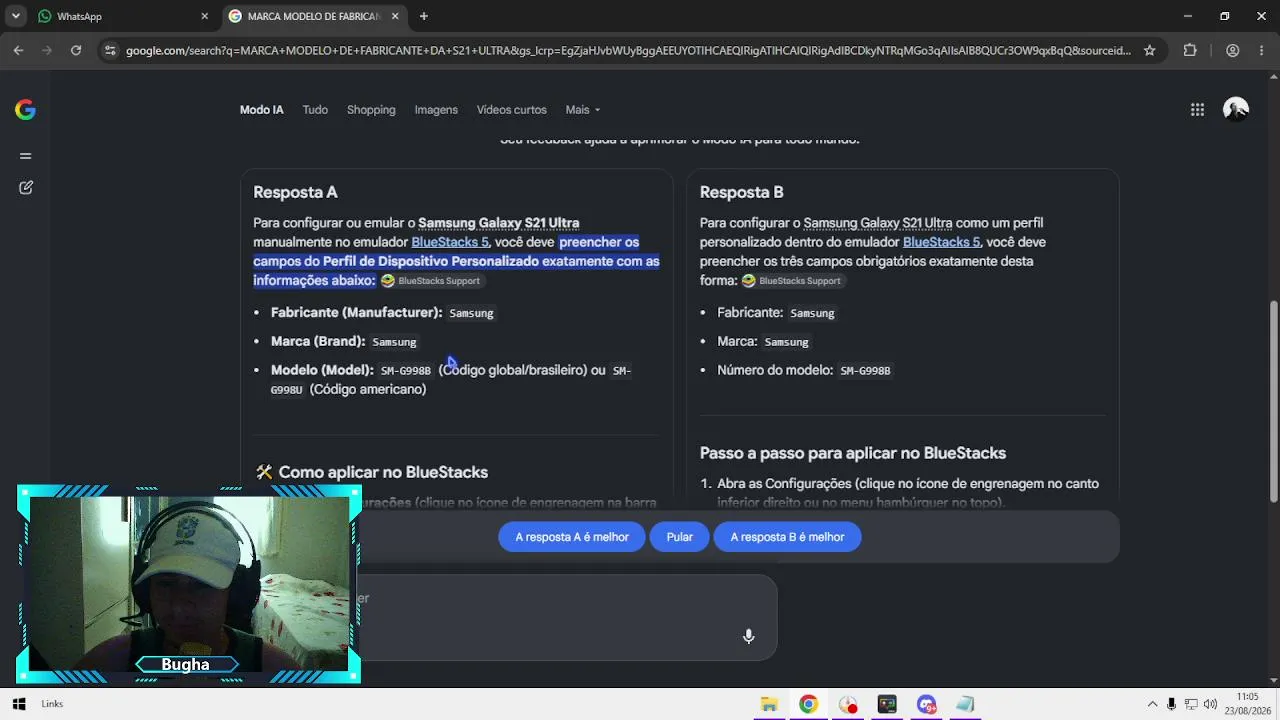
Task: Open the browser extensions menu
Action: click(1190, 50)
